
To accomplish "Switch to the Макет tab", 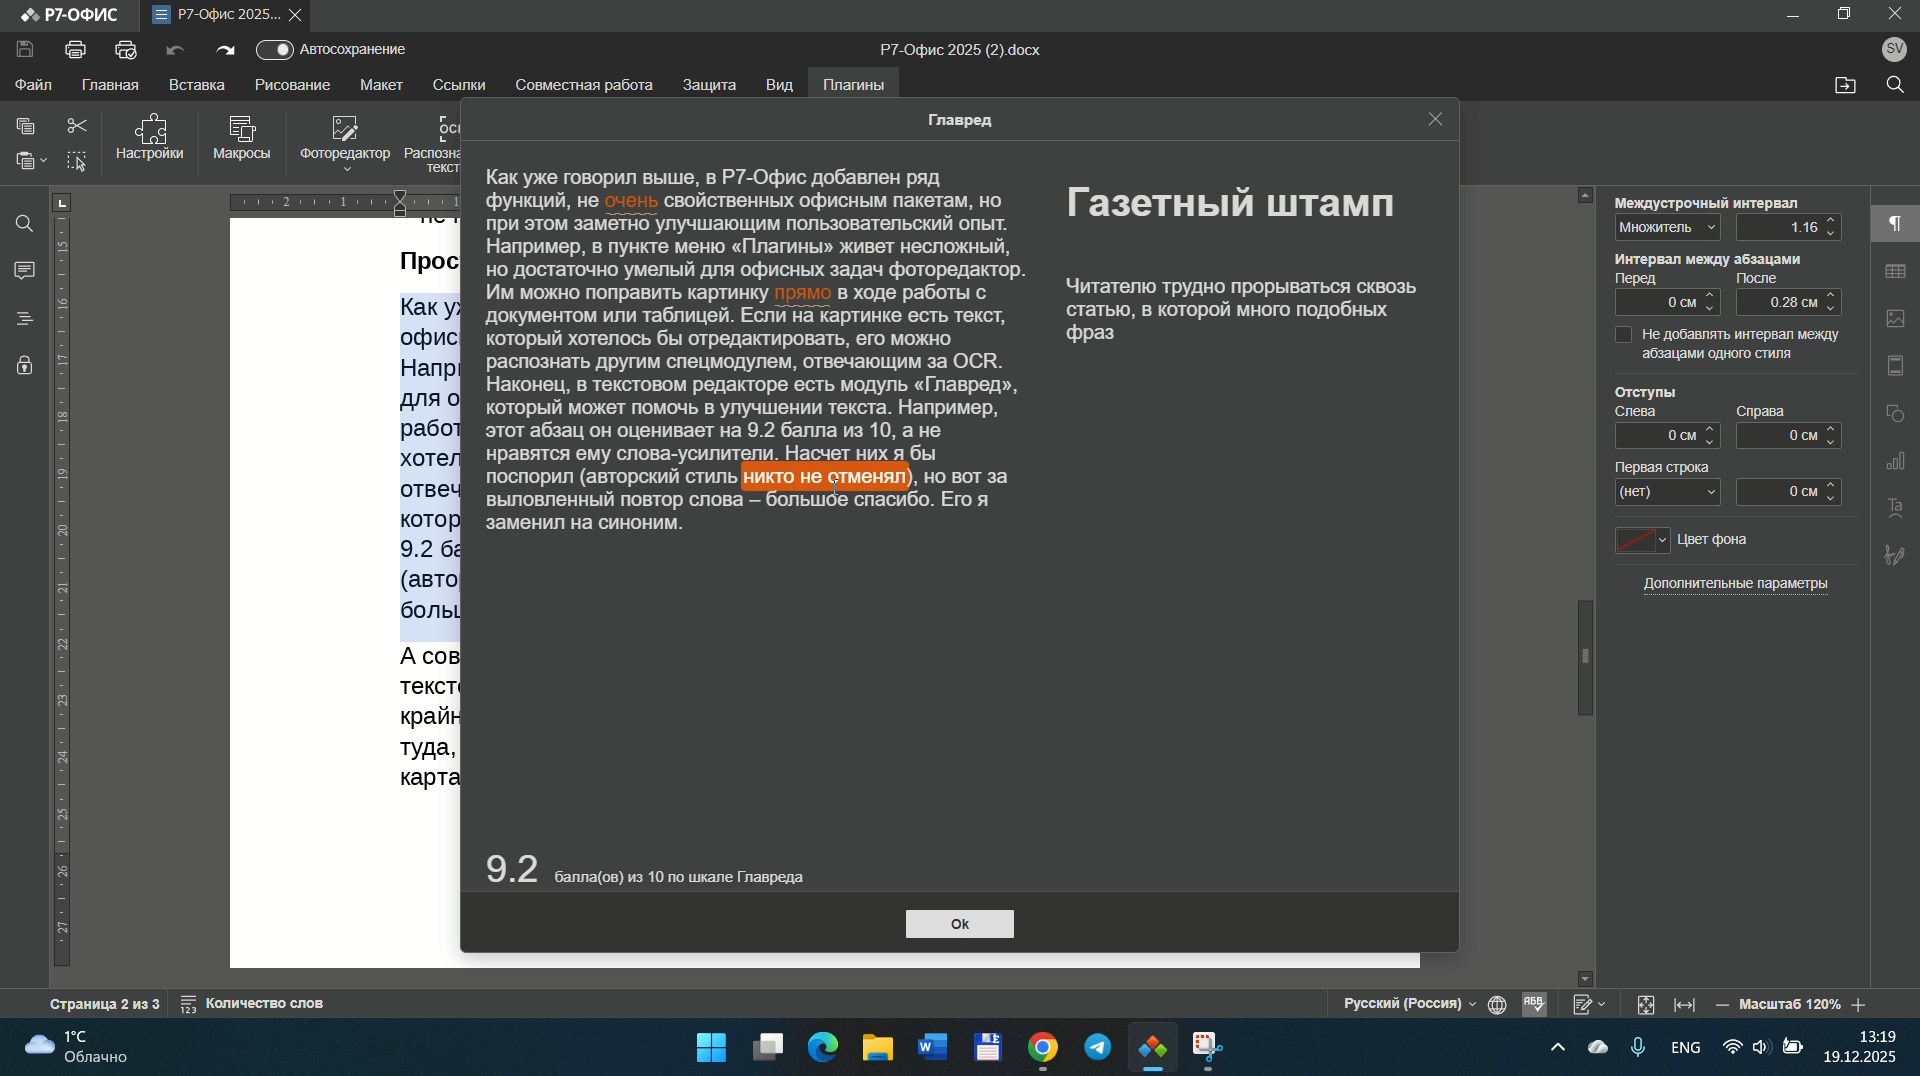I will (x=382, y=86).
